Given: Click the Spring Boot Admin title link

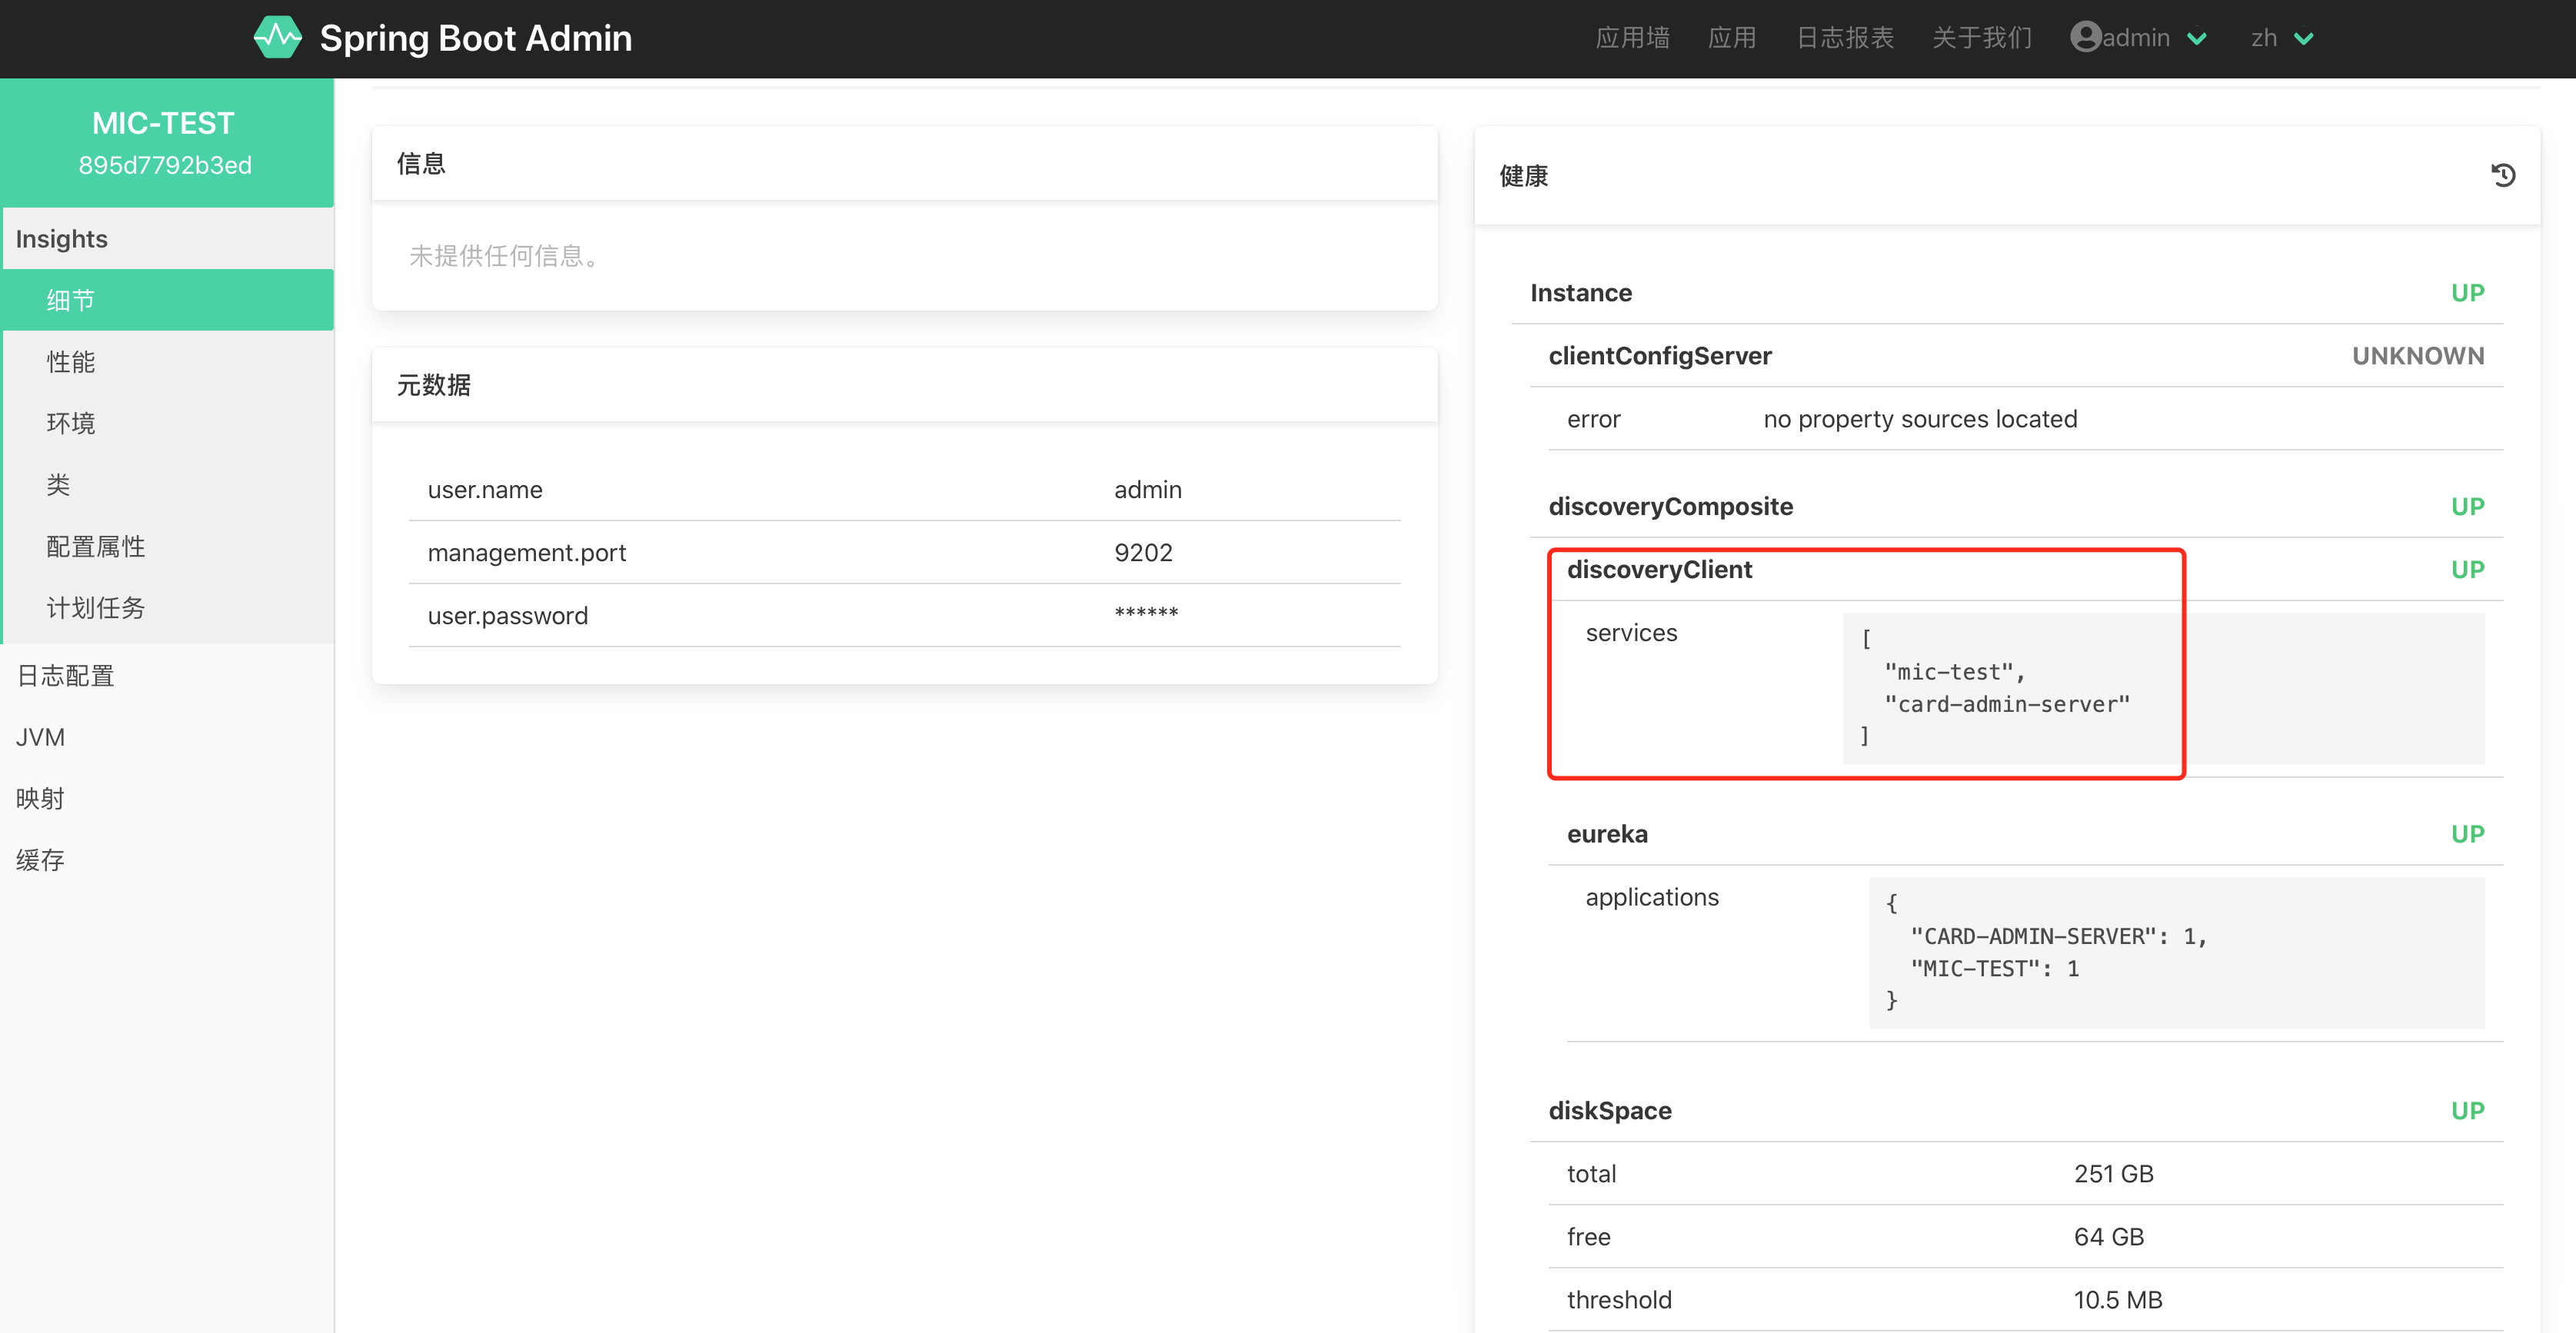Looking at the screenshot, I should click(476, 38).
